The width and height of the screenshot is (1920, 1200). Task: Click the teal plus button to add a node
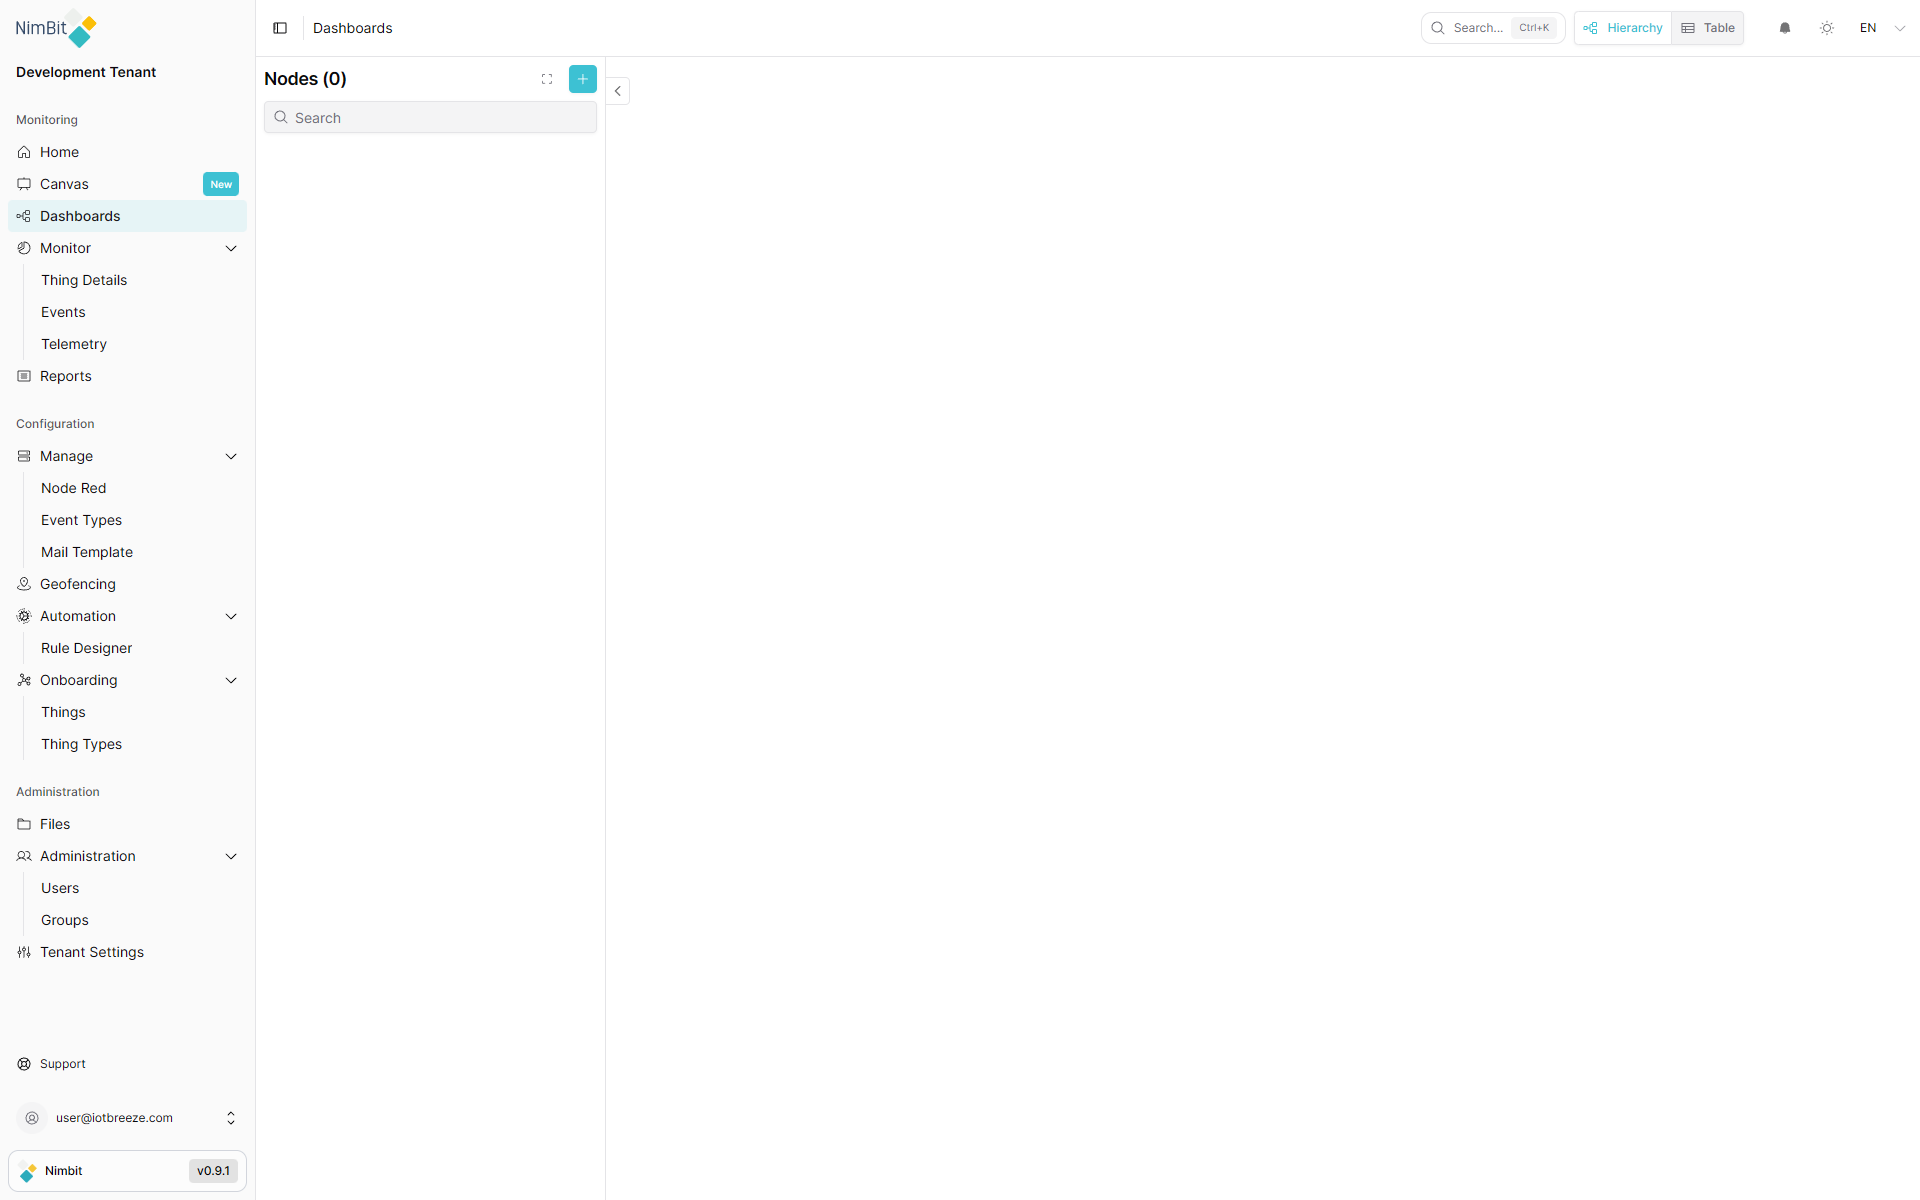point(582,79)
